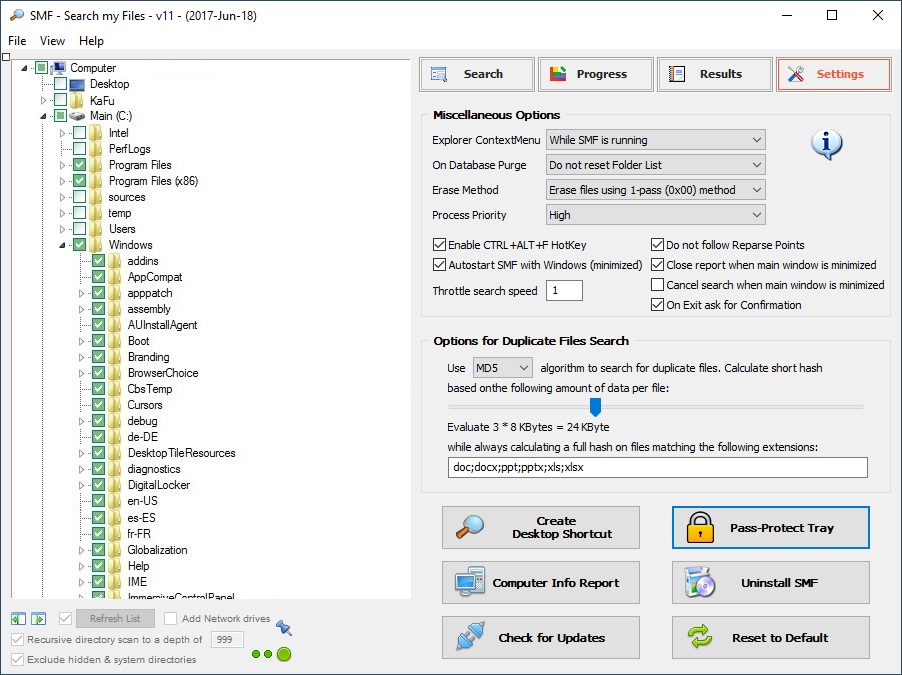Open the Help menu

click(x=91, y=41)
